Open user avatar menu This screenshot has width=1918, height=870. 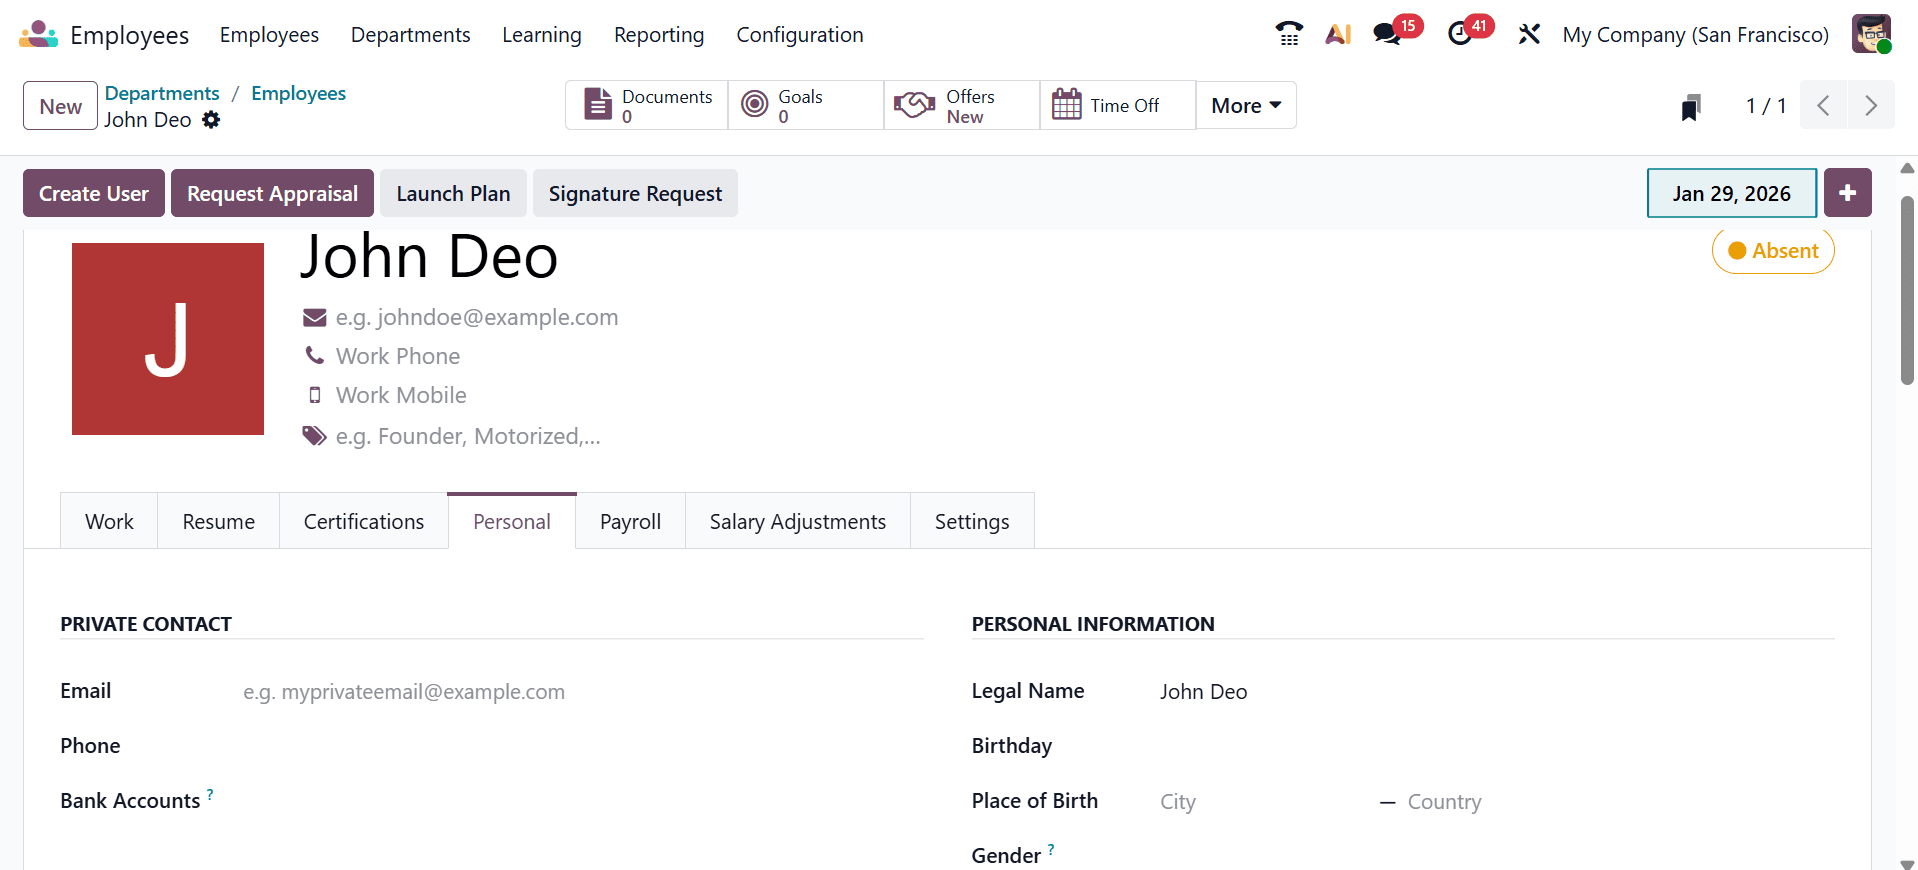pyautogui.click(x=1871, y=34)
